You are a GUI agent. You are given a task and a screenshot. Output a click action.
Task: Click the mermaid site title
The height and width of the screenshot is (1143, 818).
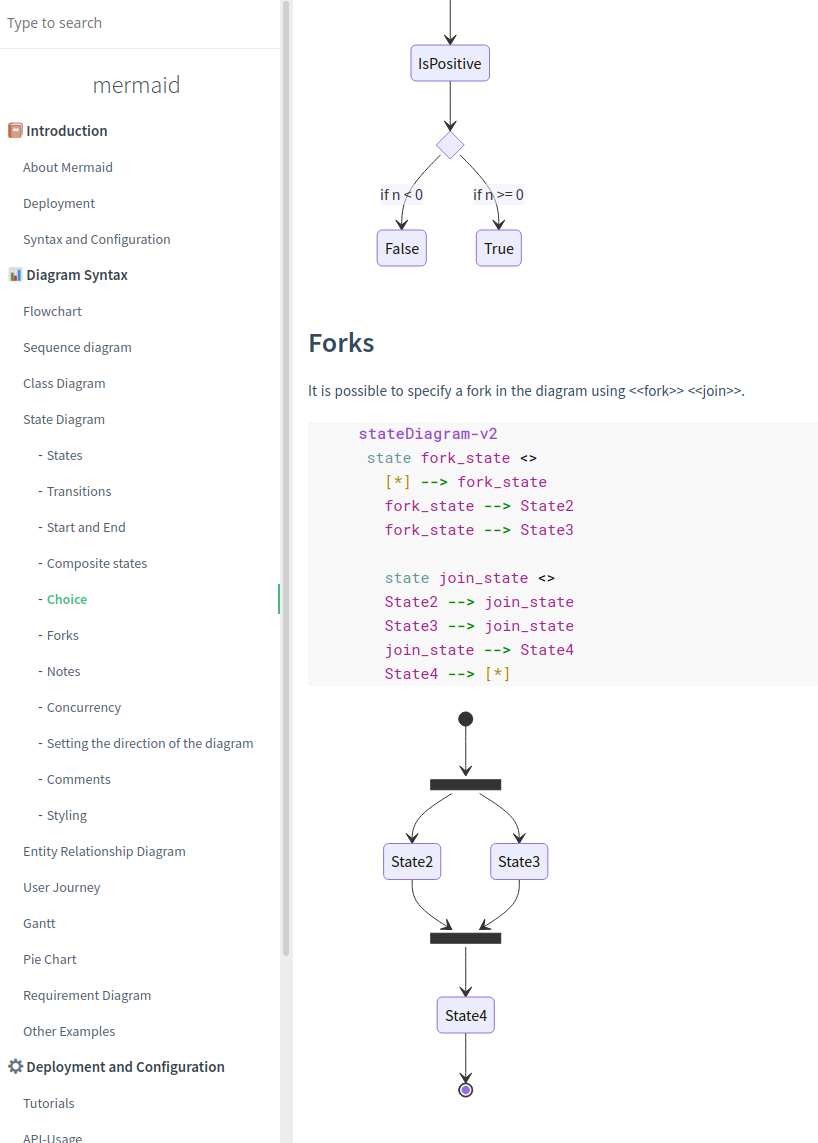coord(136,85)
